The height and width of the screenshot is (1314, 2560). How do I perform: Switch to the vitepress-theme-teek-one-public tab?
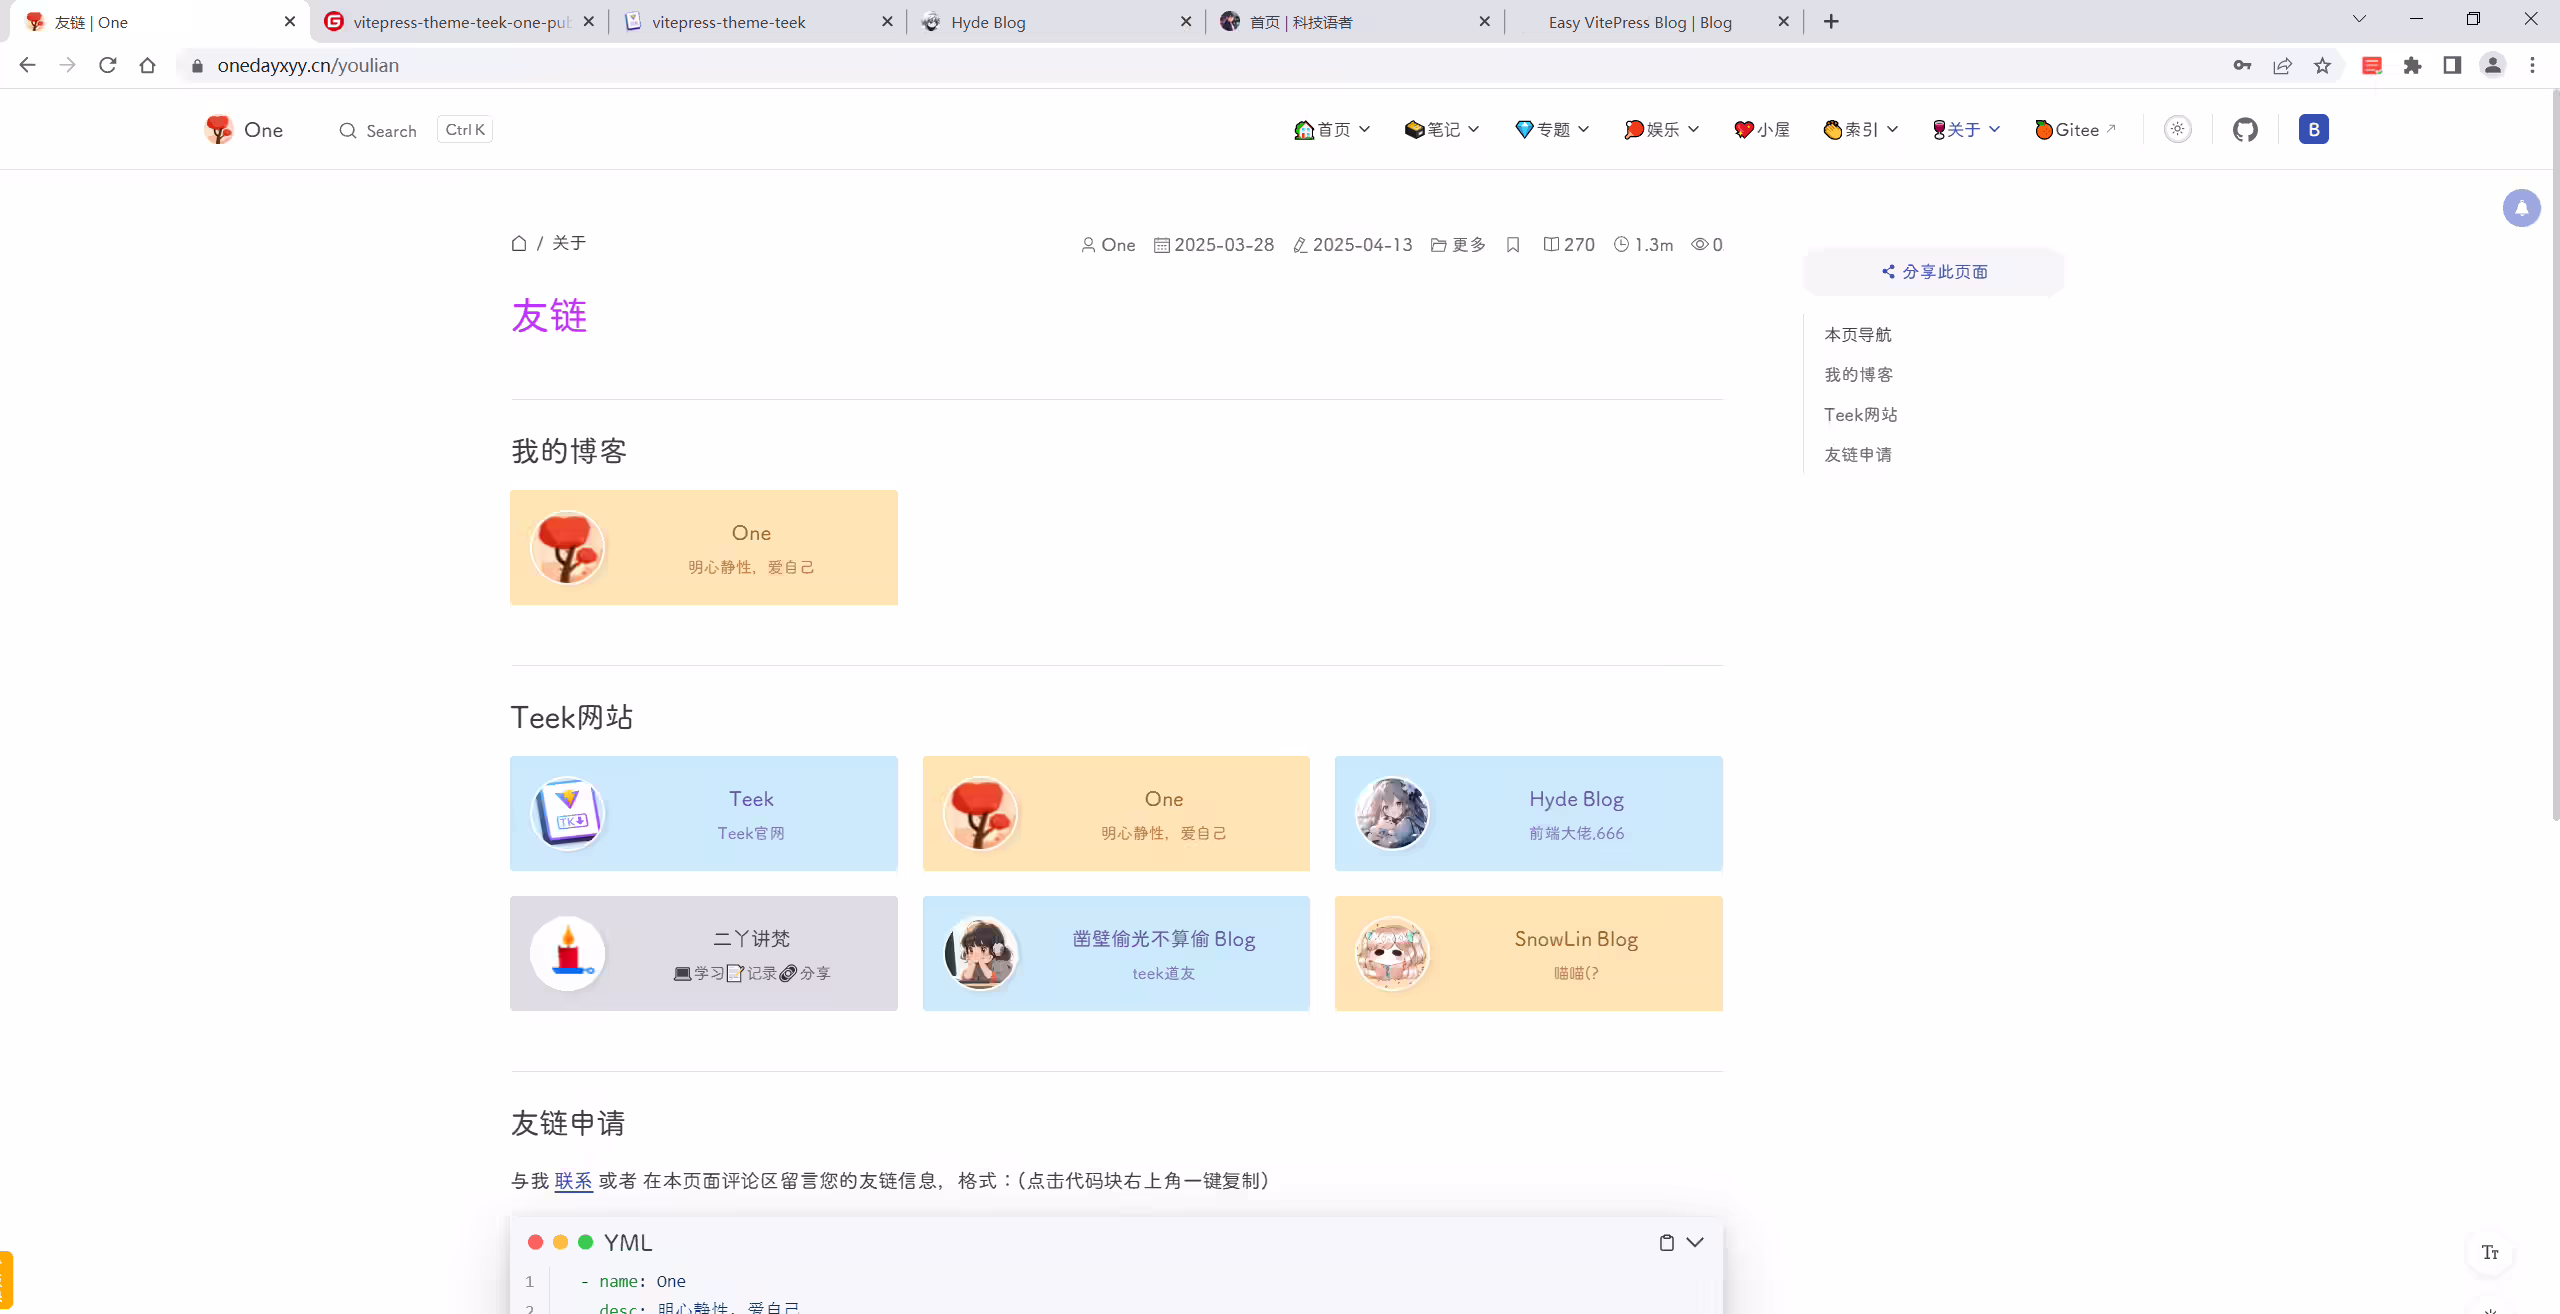click(460, 22)
